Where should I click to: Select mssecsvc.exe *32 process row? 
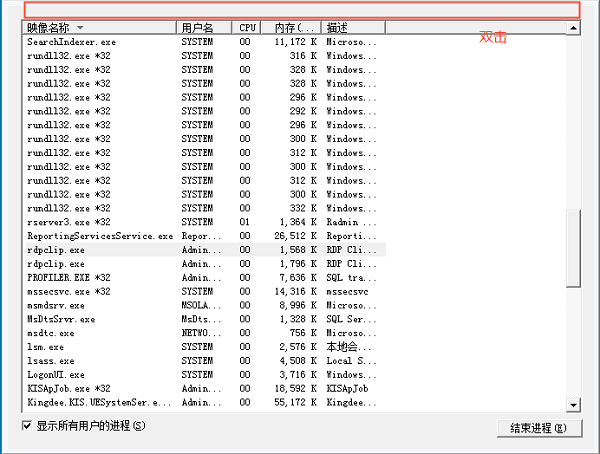[x=69, y=291]
